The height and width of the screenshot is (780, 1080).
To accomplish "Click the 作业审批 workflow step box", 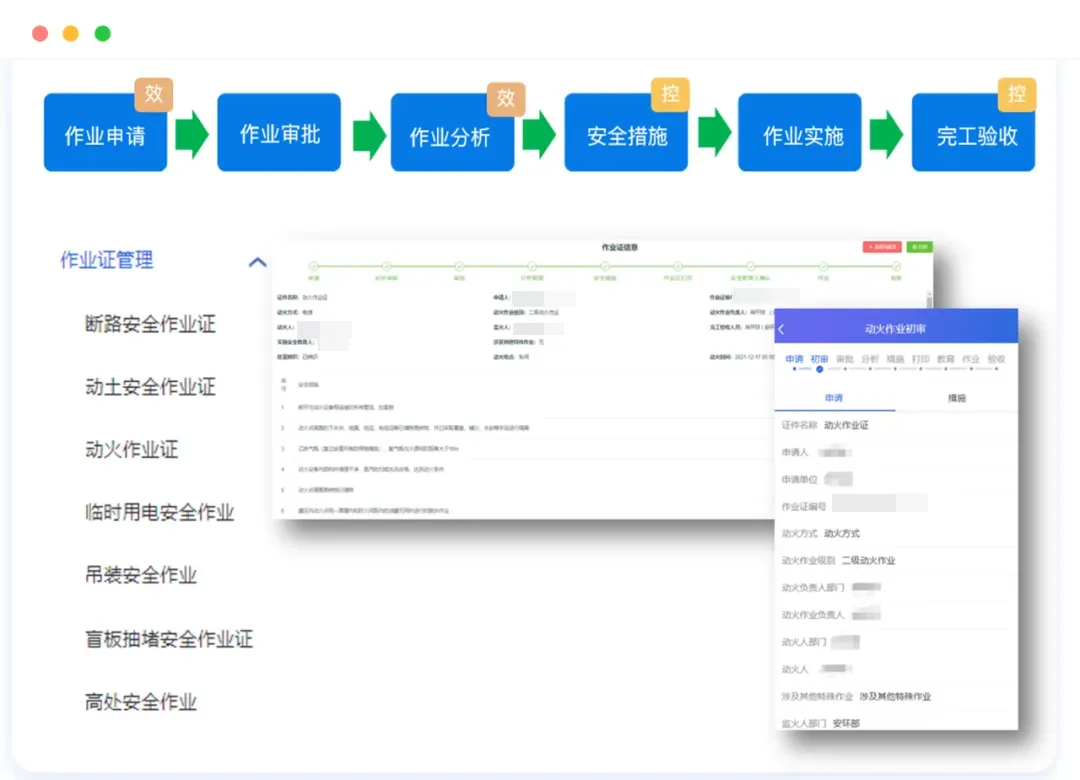I will (279, 132).
